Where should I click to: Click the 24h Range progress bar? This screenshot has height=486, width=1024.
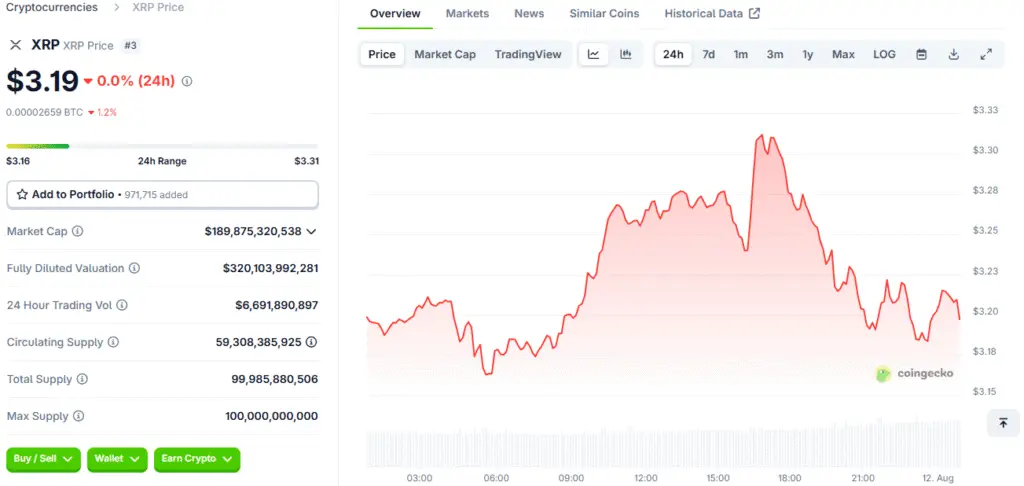click(163, 146)
